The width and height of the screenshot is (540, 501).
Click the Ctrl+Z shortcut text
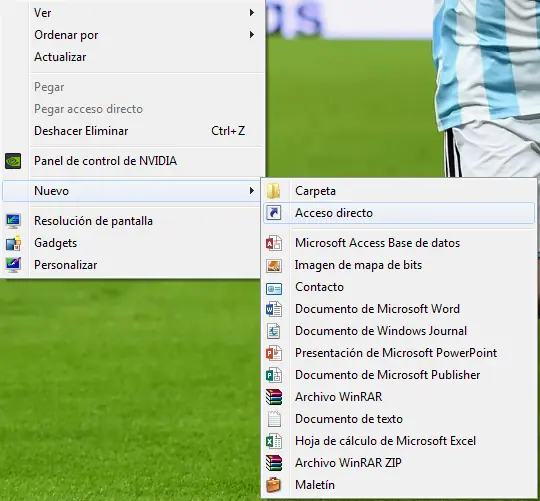(x=228, y=131)
